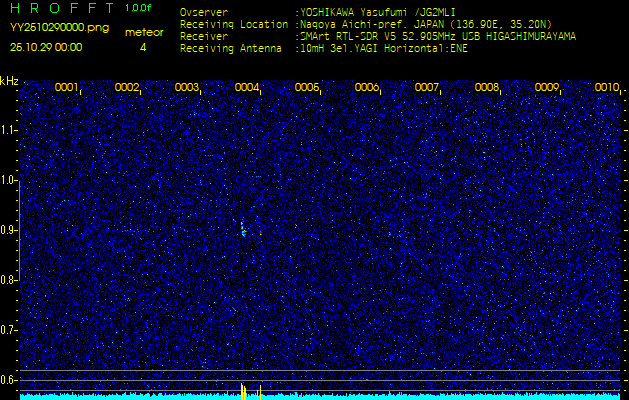Screen dimensions: 629x400
Task: Click time marker 0008
Action: (x=486, y=87)
